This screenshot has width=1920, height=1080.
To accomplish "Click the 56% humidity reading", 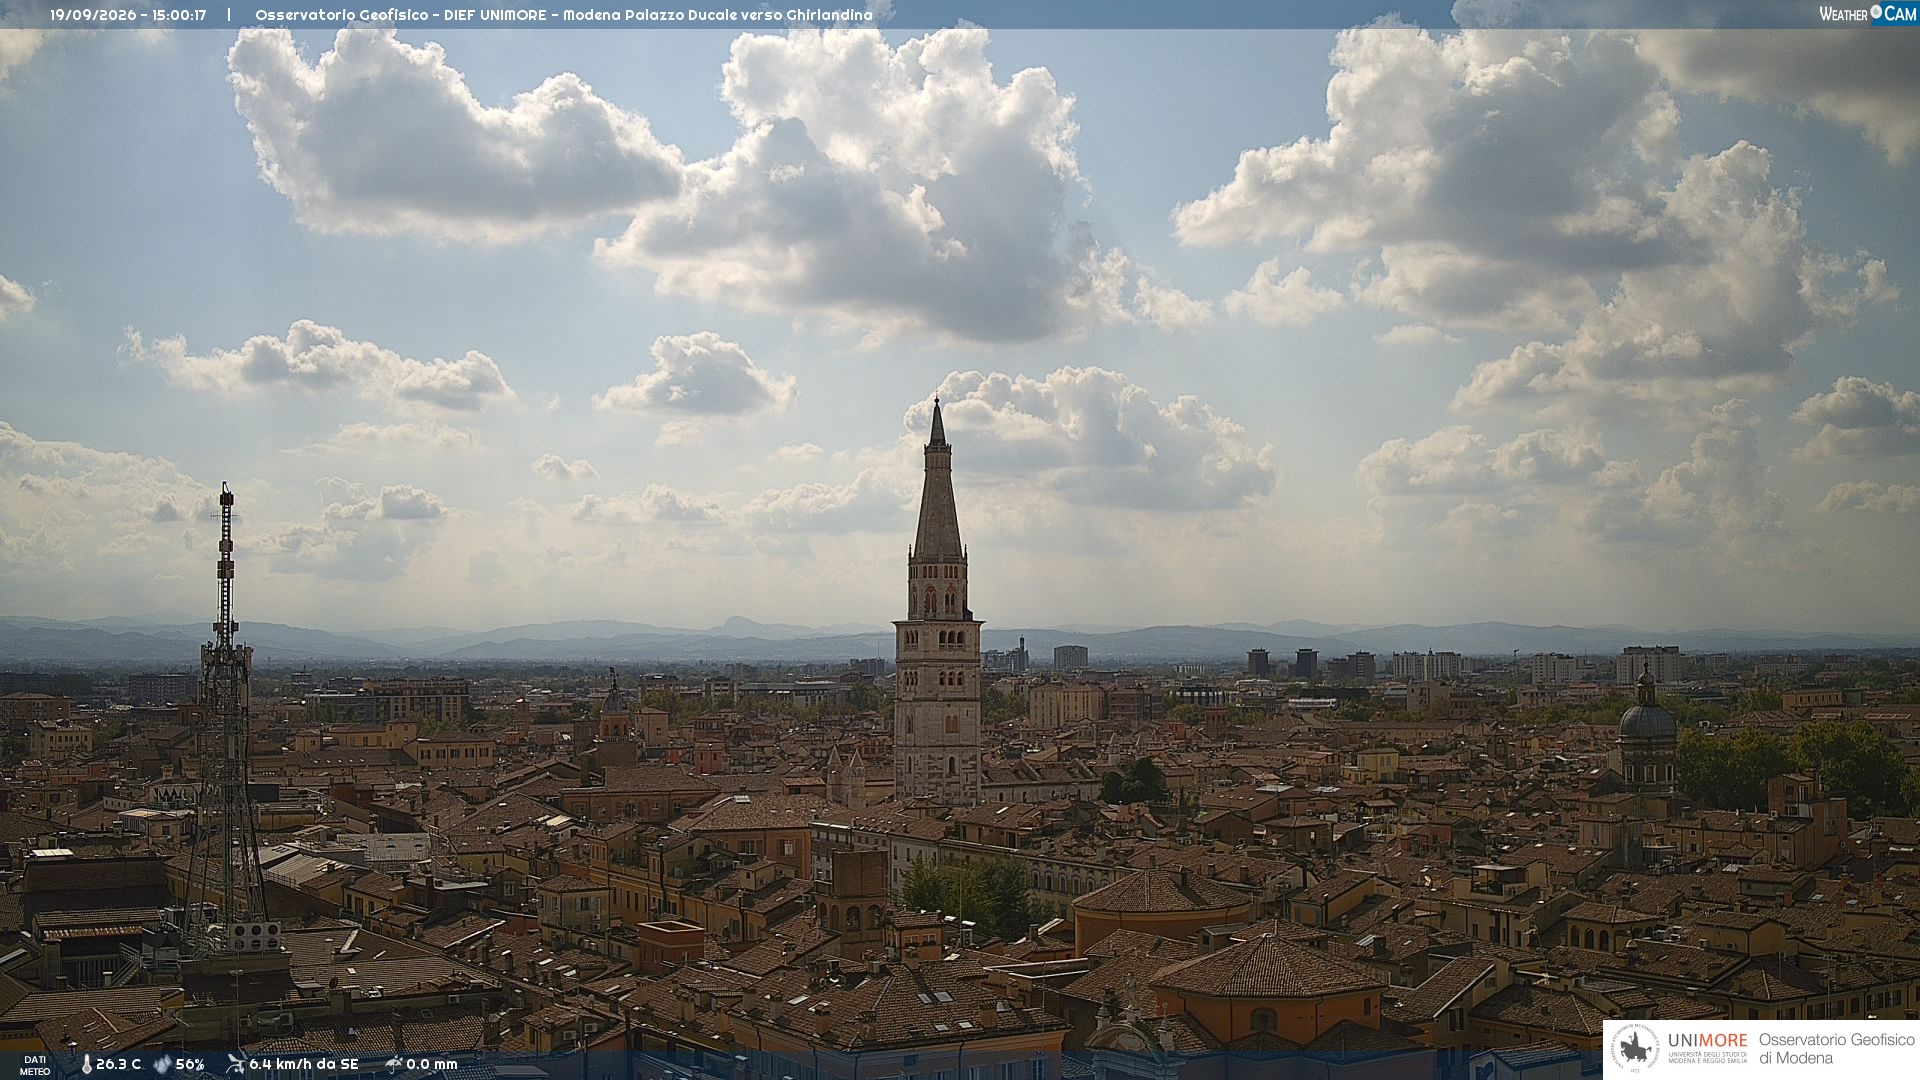I will coord(190,1065).
